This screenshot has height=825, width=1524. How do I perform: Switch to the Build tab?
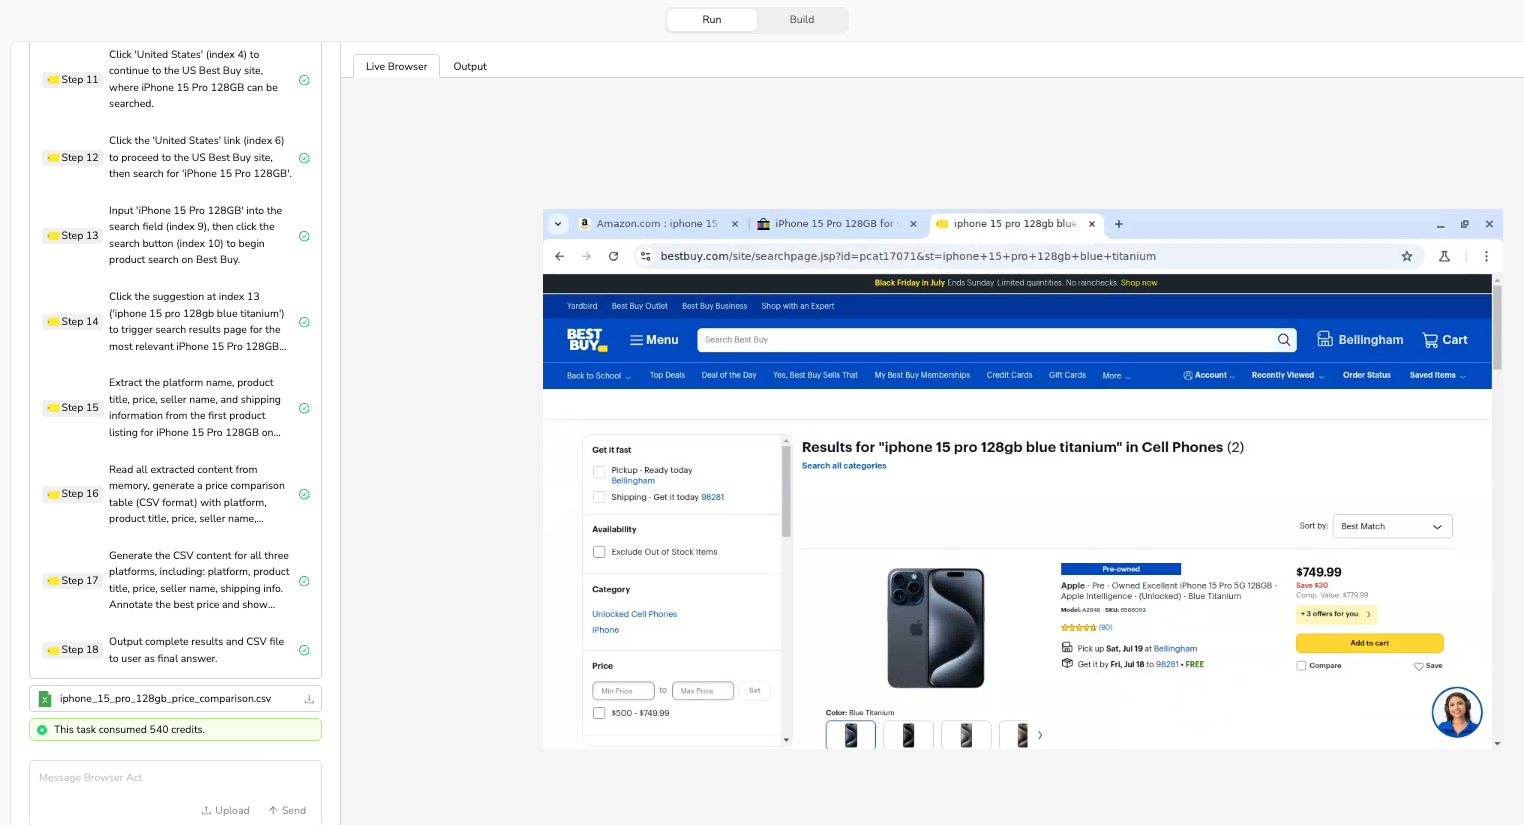coord(802,20)
